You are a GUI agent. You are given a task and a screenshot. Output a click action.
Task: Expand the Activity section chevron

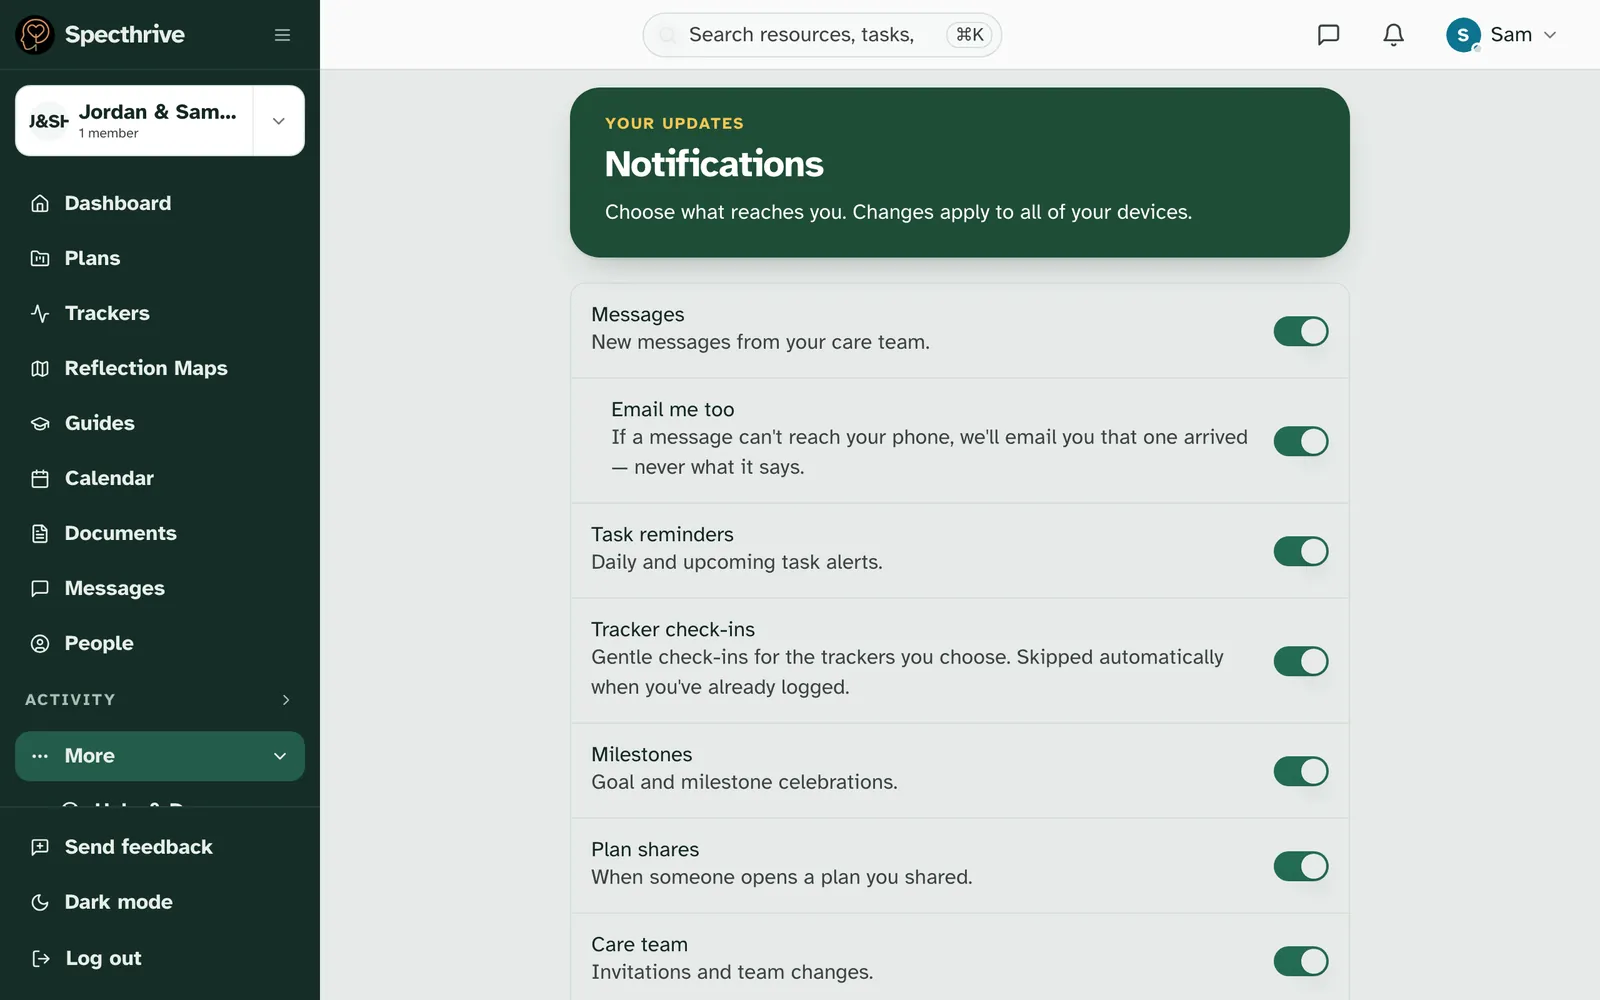tap(286, 700)
